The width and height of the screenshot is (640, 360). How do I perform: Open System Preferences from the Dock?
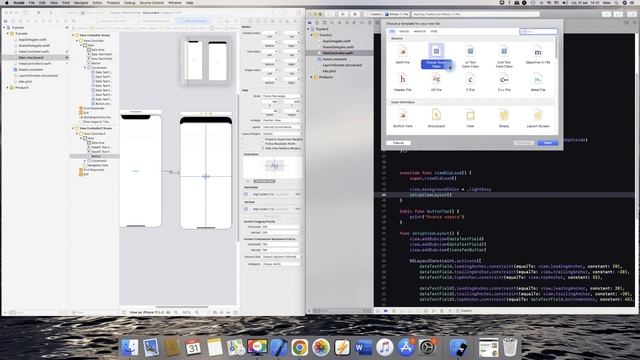(427, 347)
